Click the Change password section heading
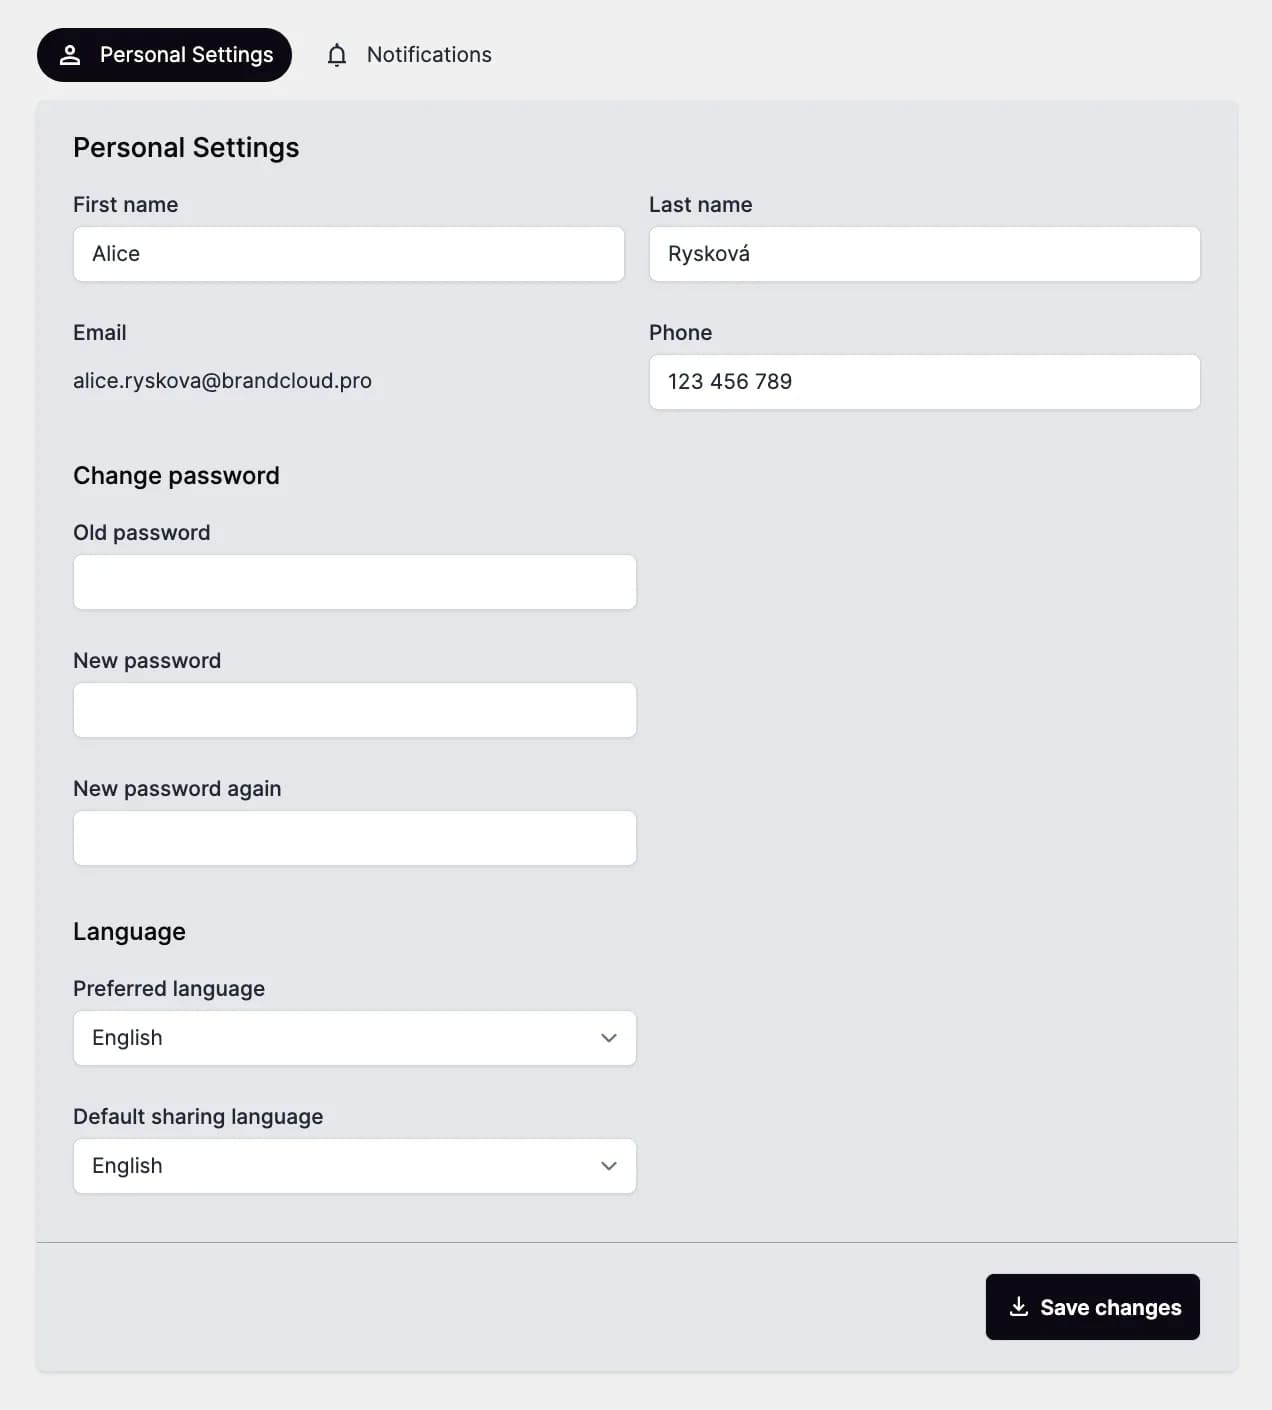Viewport: 1272px width, 1410px height. click(176, 475)
